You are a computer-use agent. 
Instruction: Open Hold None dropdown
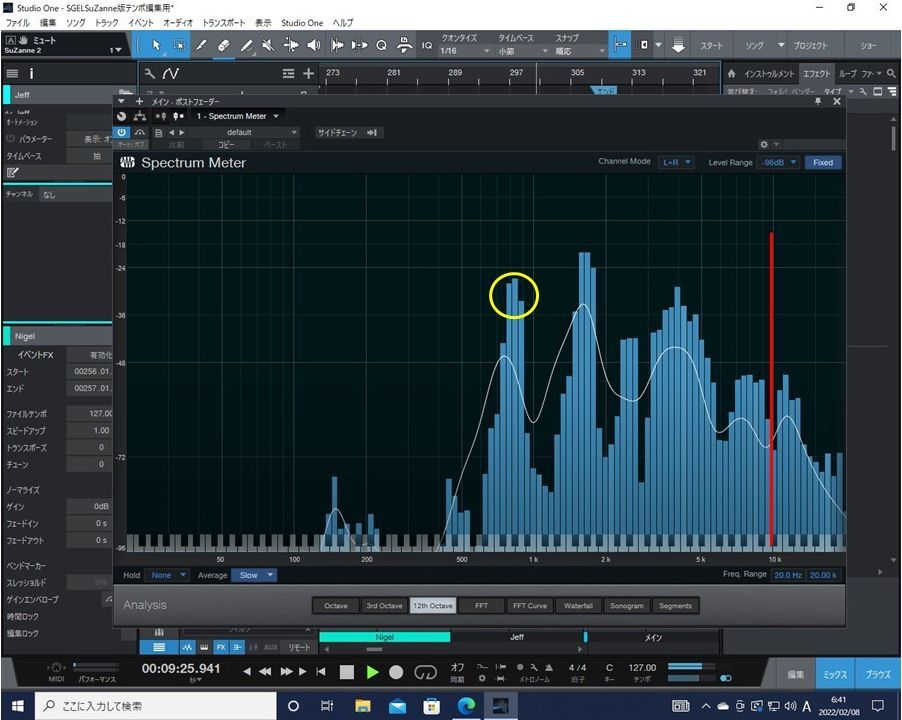point(166,575)
